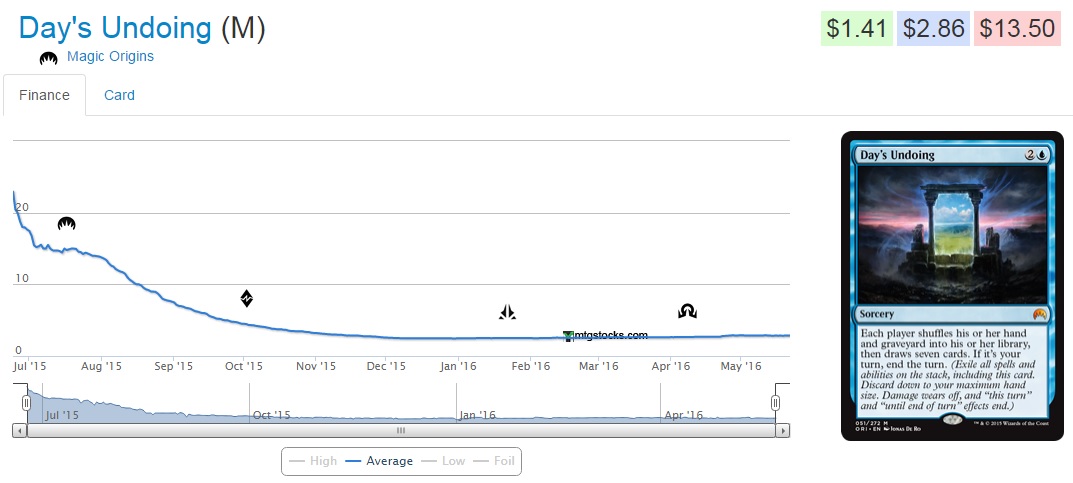Click the Battle for Zendikar set marker
Screen dimensions: 1073x483
(247, 298)
